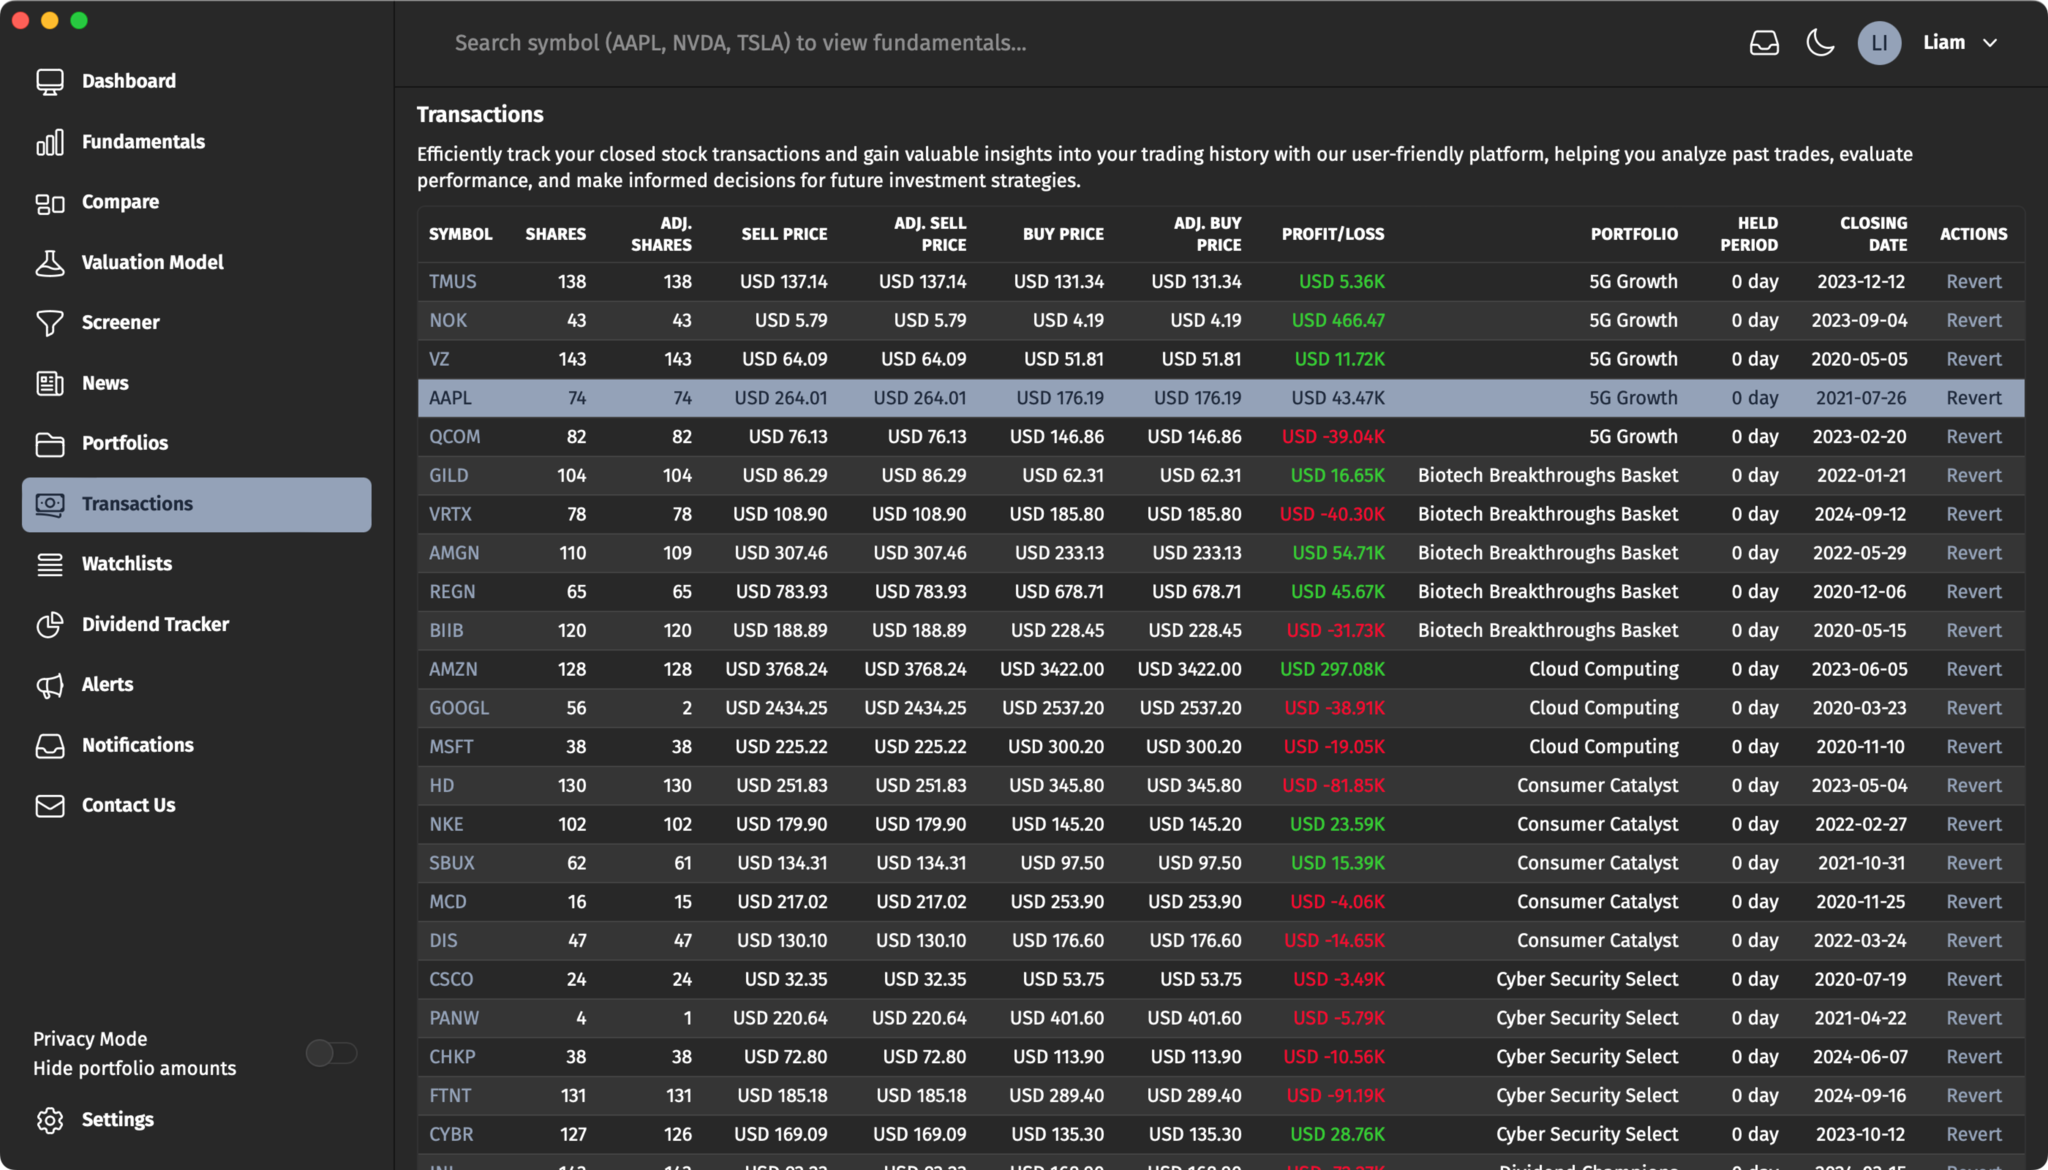This screenshot has height=1170, width=2048.
Task: Open the BIIB symbol link
Action: pos(446,631)
